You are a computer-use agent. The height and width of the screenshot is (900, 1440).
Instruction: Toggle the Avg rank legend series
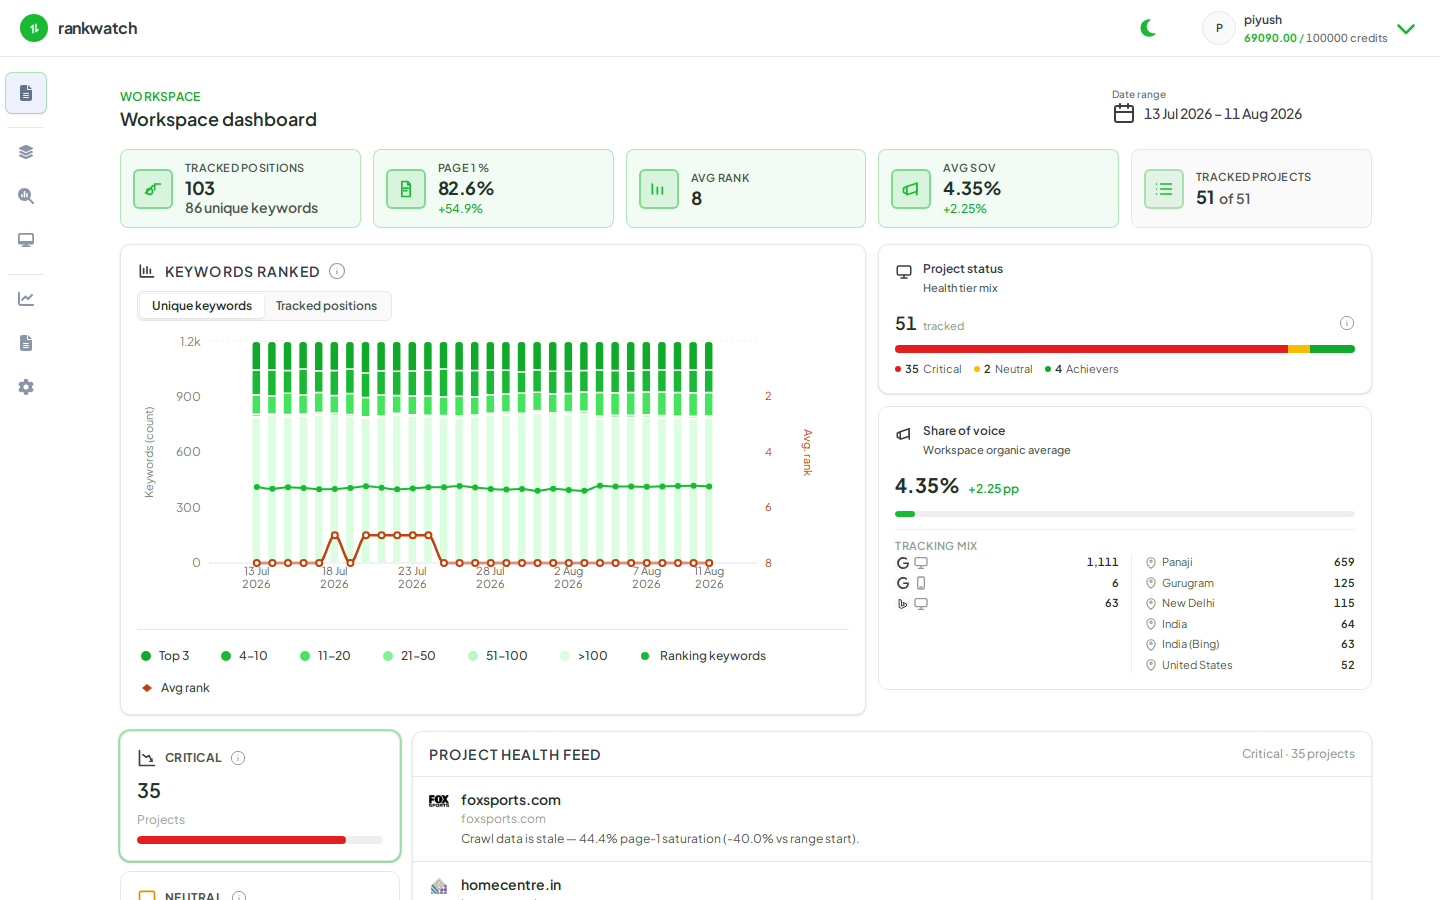(176, 688)
